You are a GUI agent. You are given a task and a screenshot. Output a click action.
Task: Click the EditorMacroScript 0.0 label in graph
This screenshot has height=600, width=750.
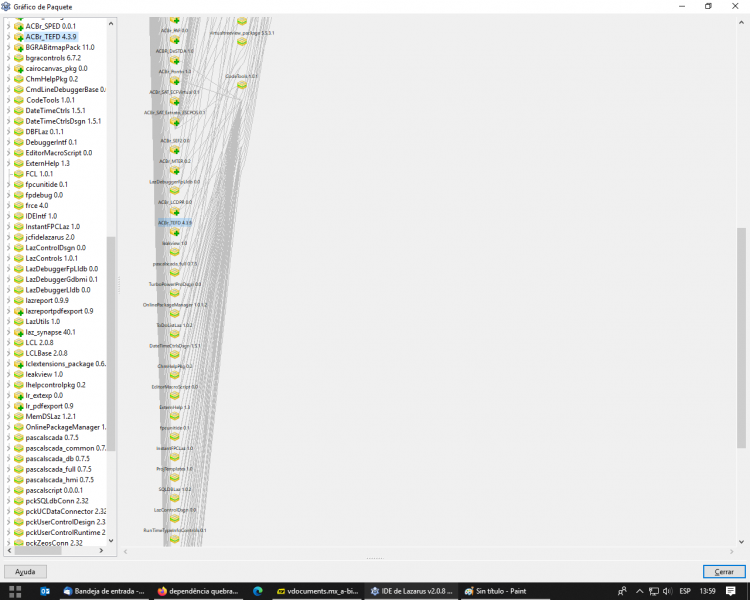[175, 387]
